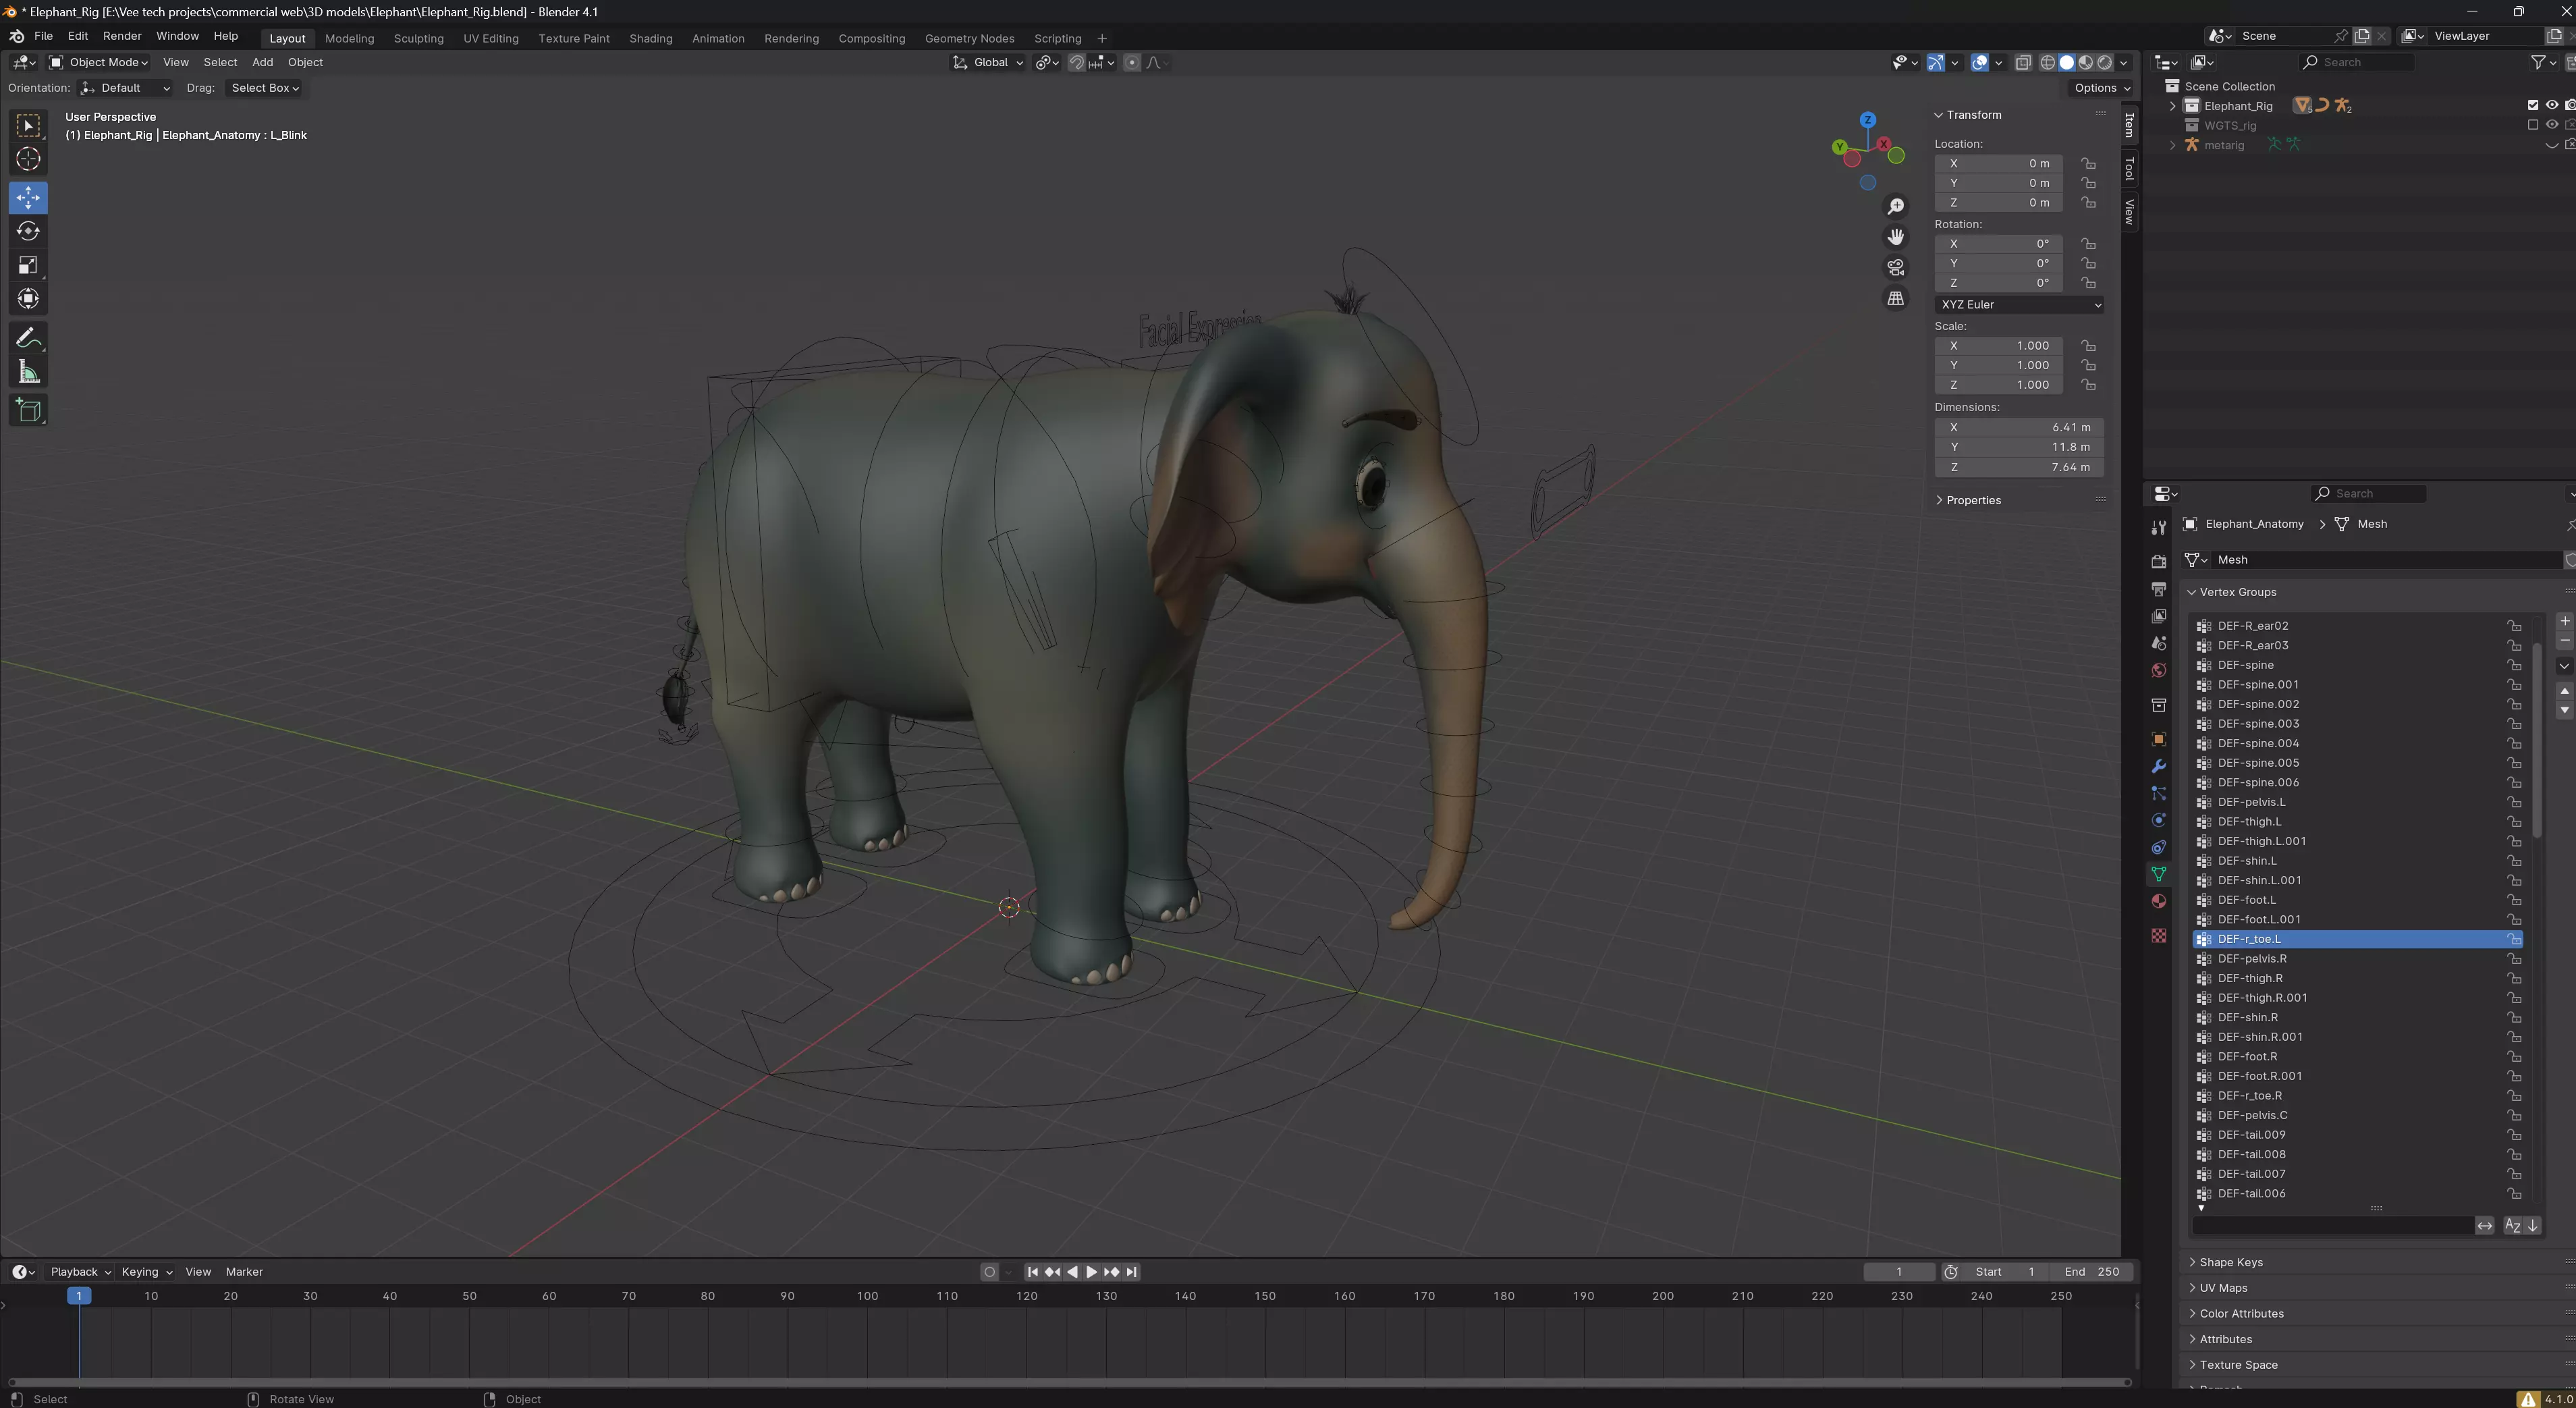Toggle camera view icon in viewport
Viewport: 2576px width, 1408px height.
(x=1895, y=267)
